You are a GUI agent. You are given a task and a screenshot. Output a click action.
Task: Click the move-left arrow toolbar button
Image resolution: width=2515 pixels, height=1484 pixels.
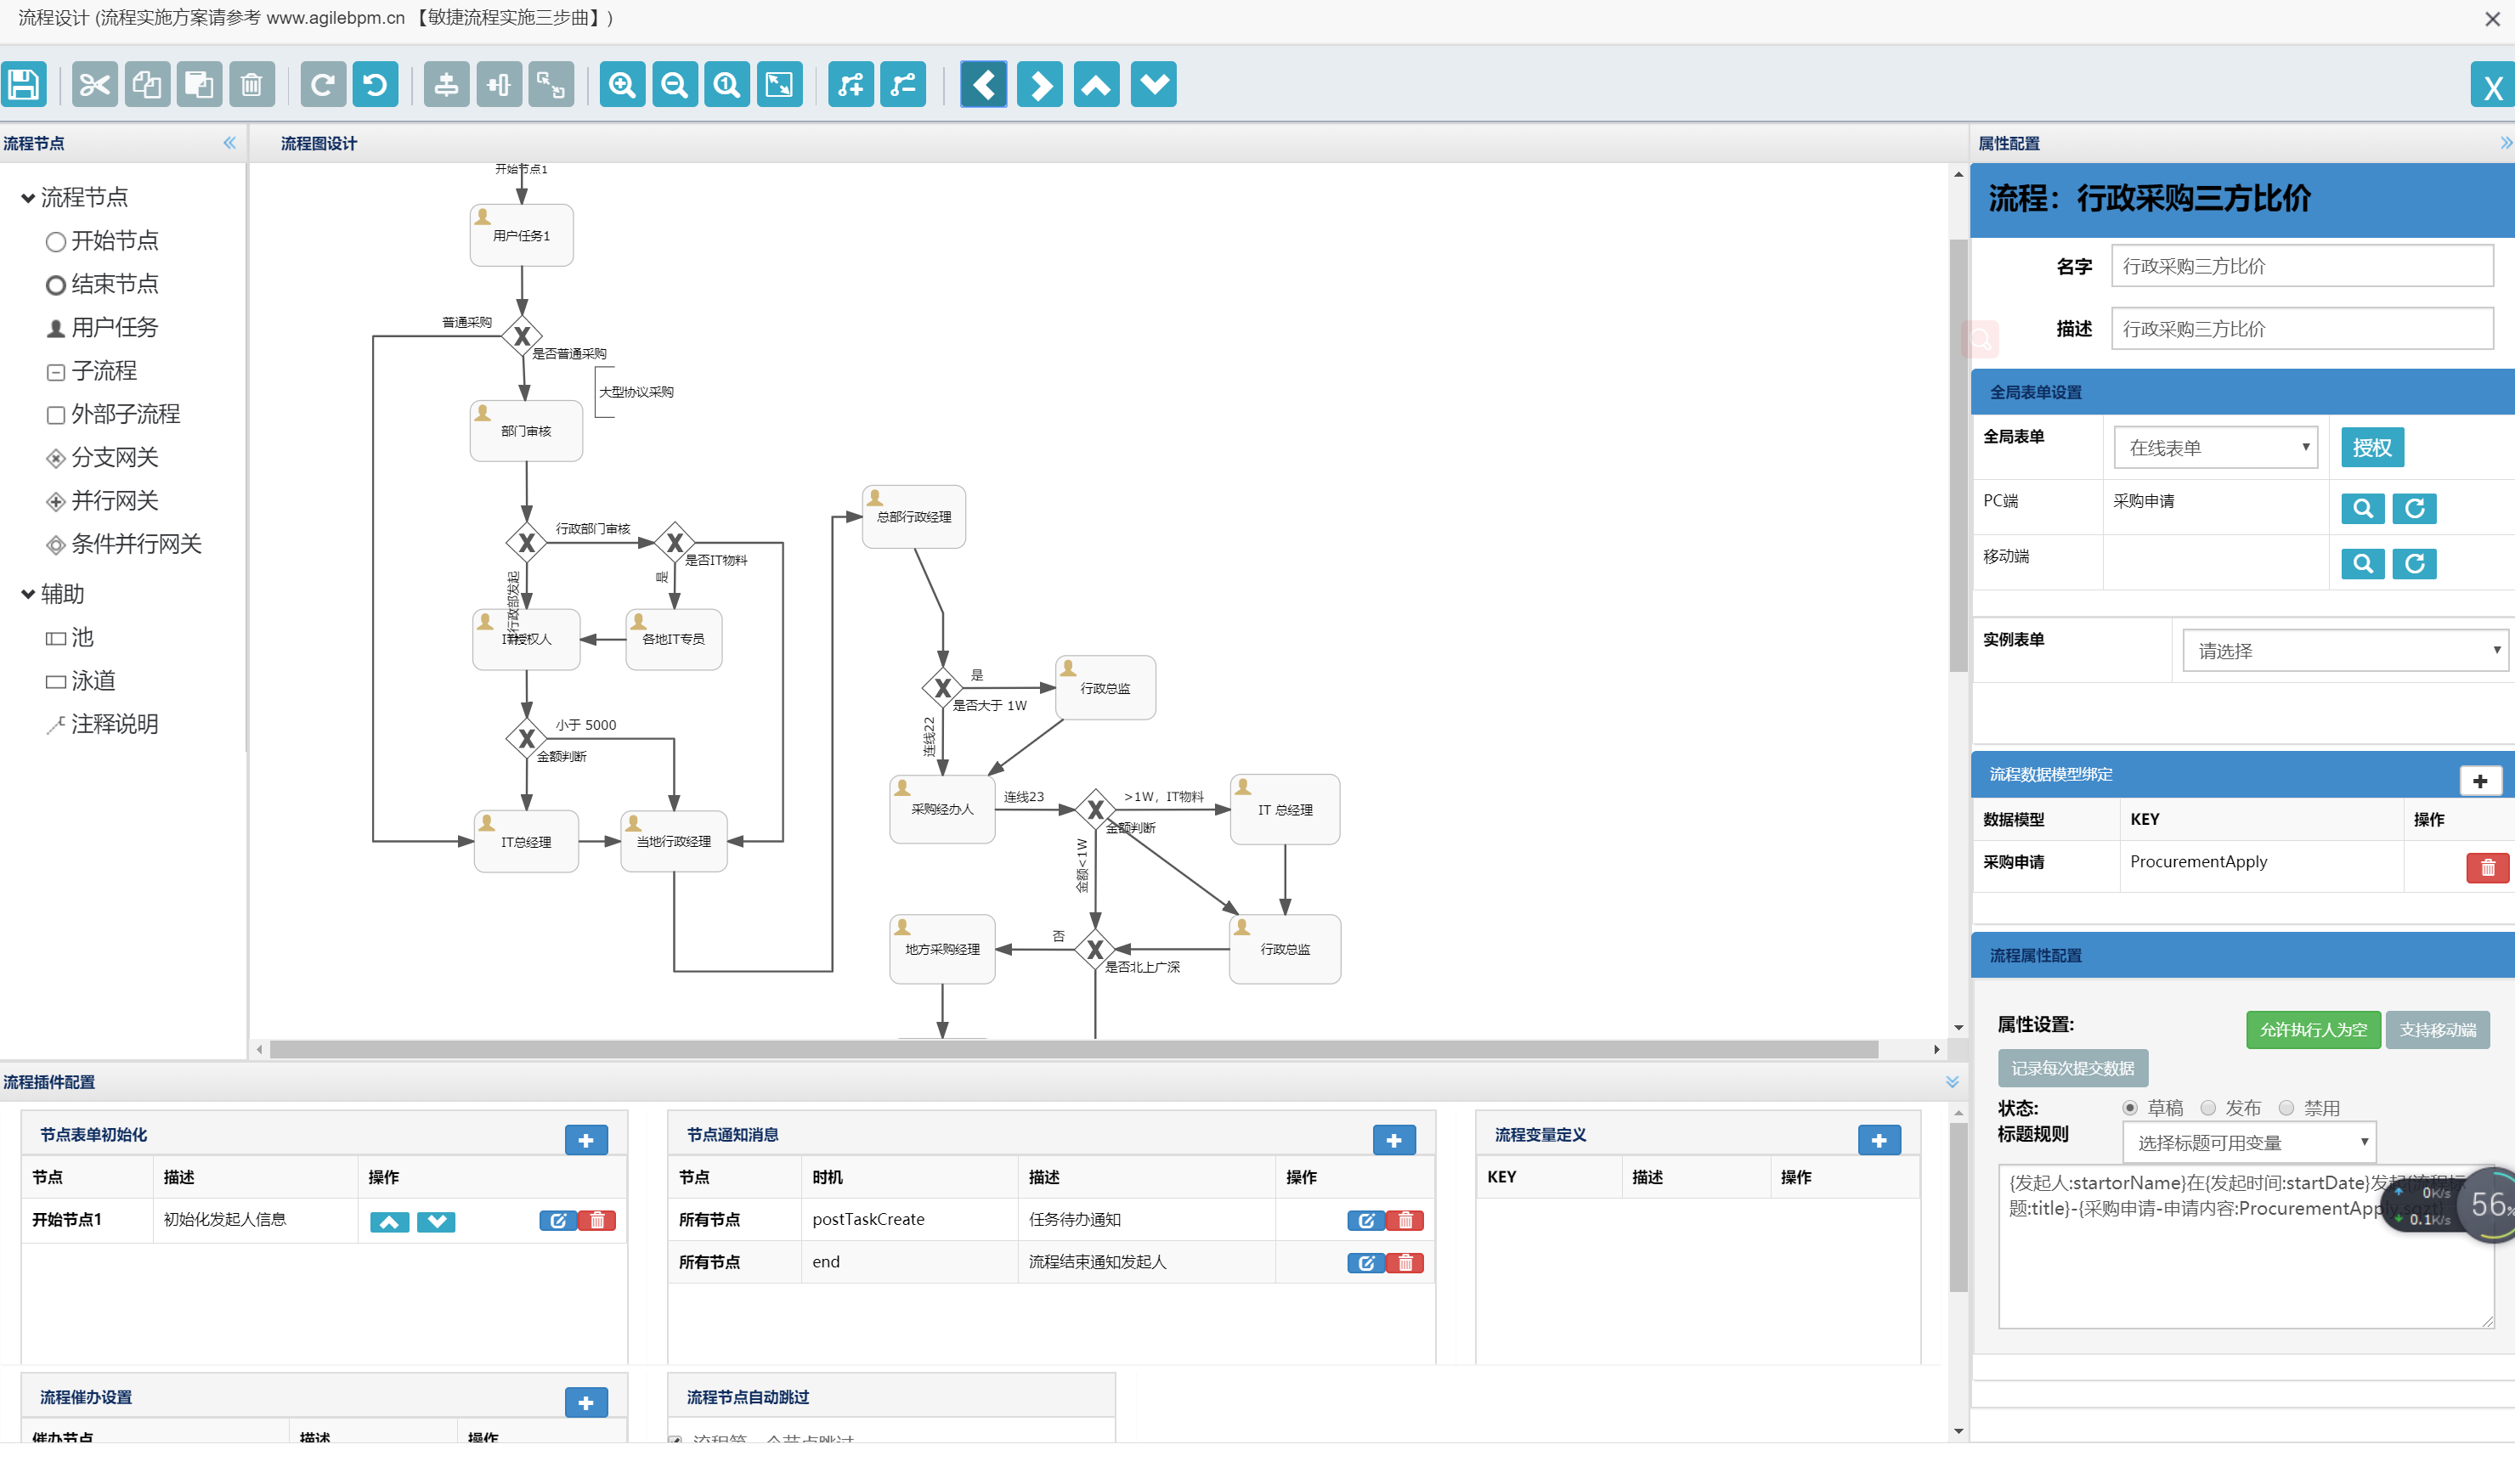point(984,85)
